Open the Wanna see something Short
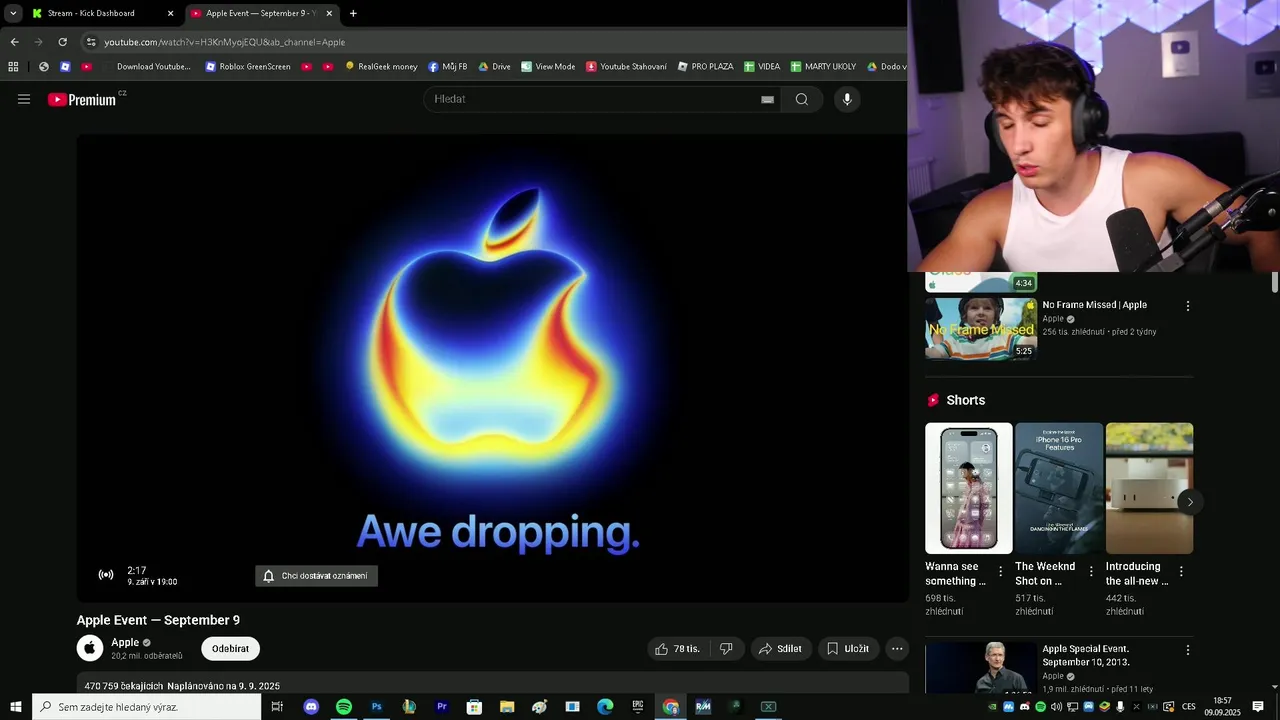The image size is (1280, 720). click(x=968, y=488)
